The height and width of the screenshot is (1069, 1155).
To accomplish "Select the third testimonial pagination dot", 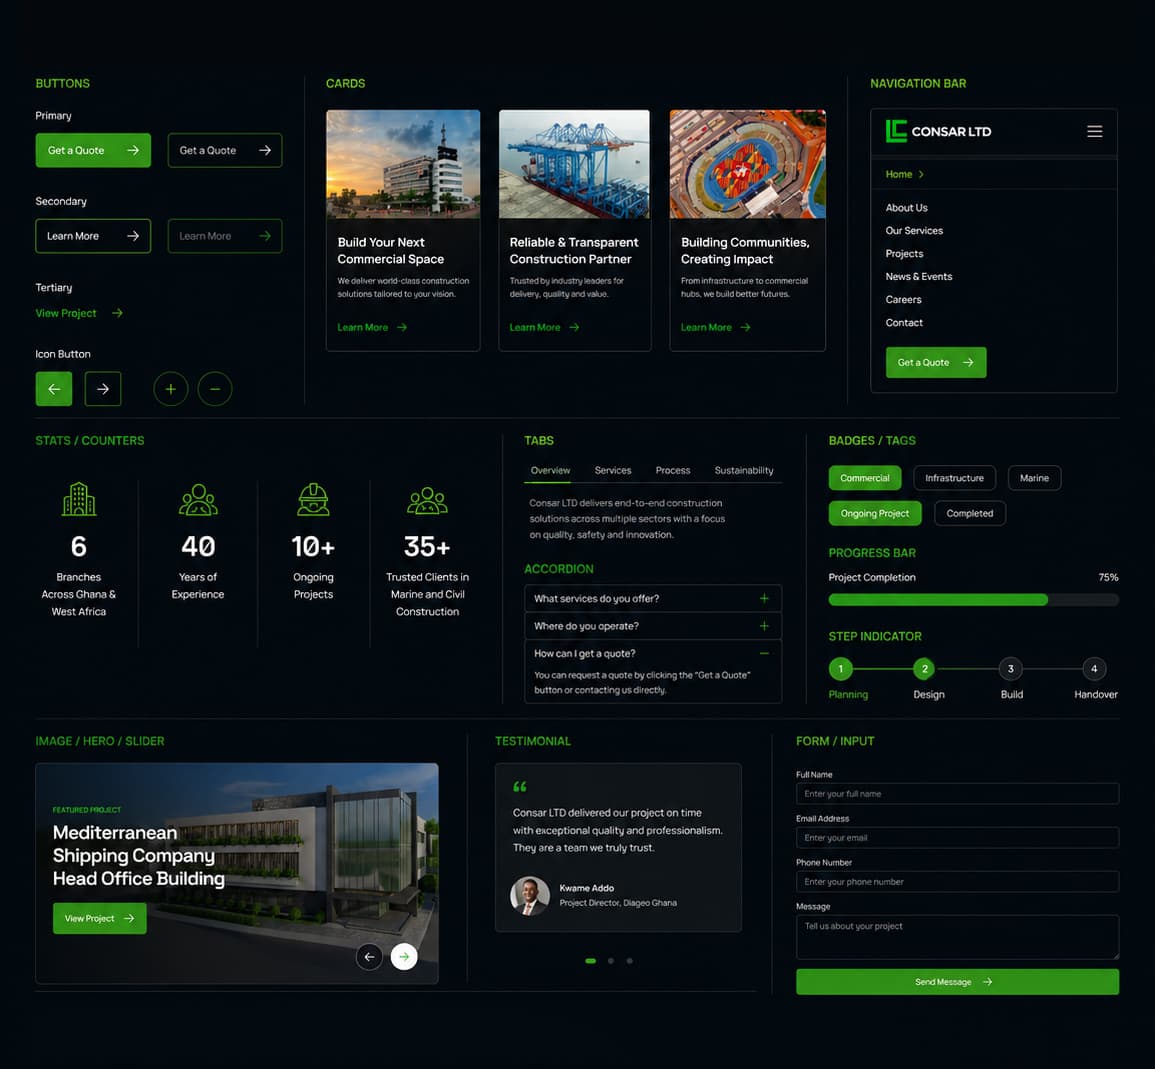I will coord(629,961).
